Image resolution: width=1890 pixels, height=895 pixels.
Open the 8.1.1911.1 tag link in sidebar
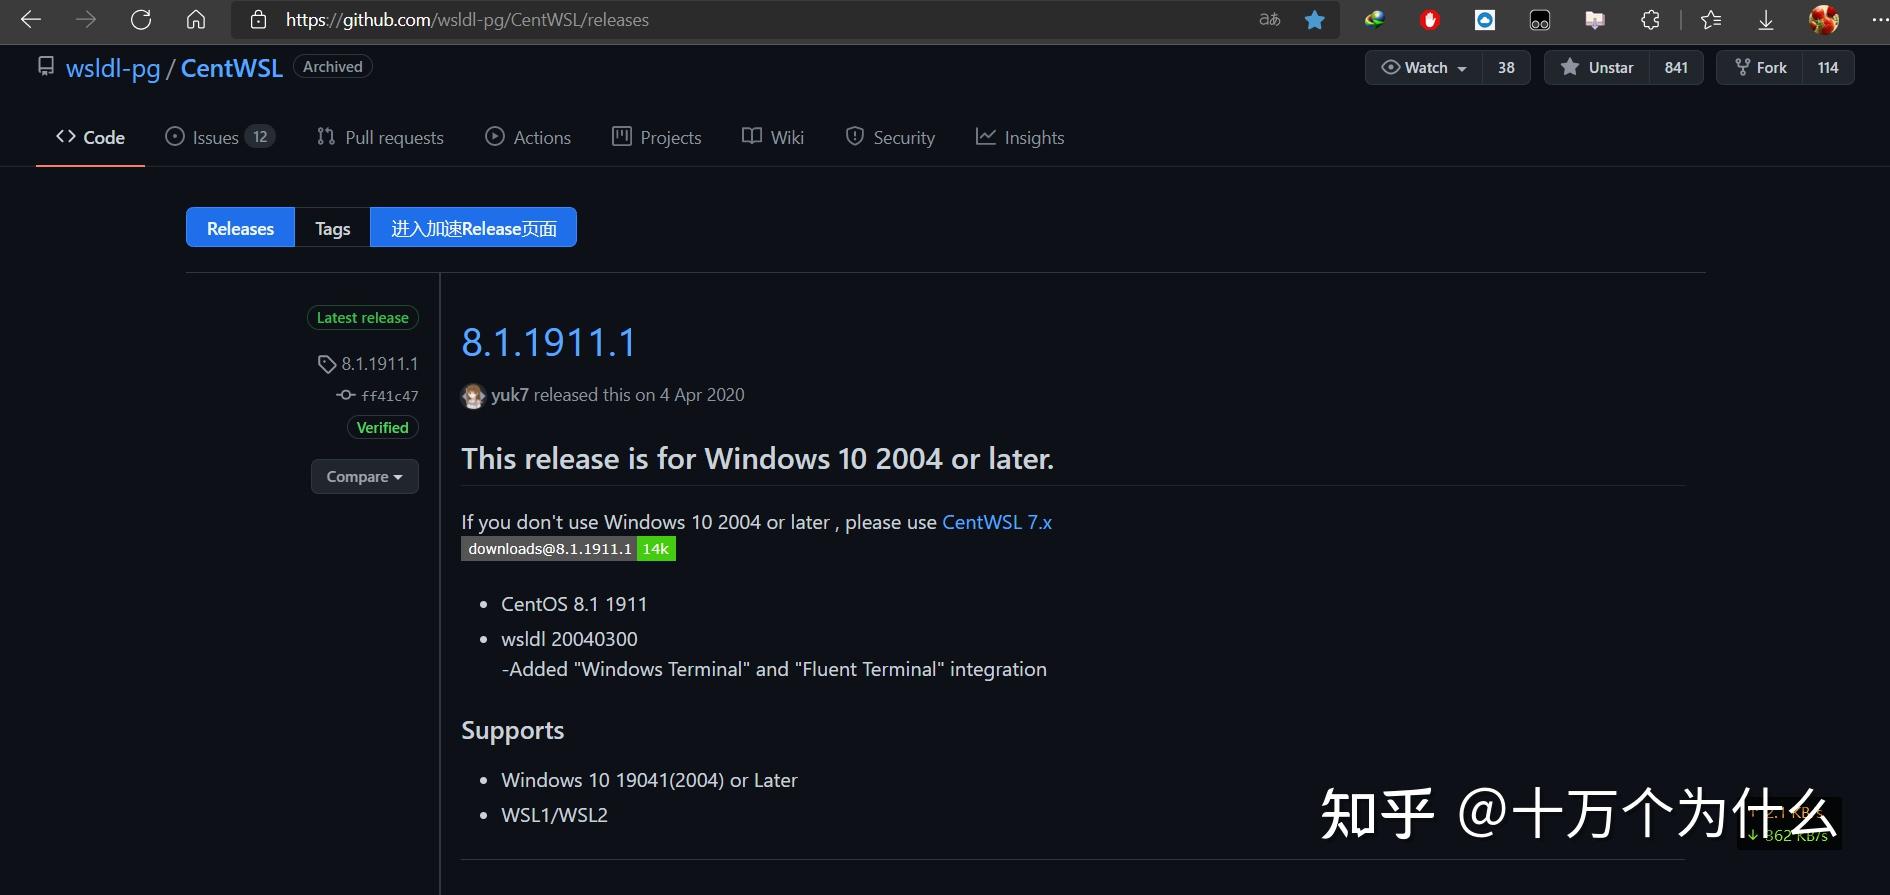pyautogui.click(x=368, y=363)
